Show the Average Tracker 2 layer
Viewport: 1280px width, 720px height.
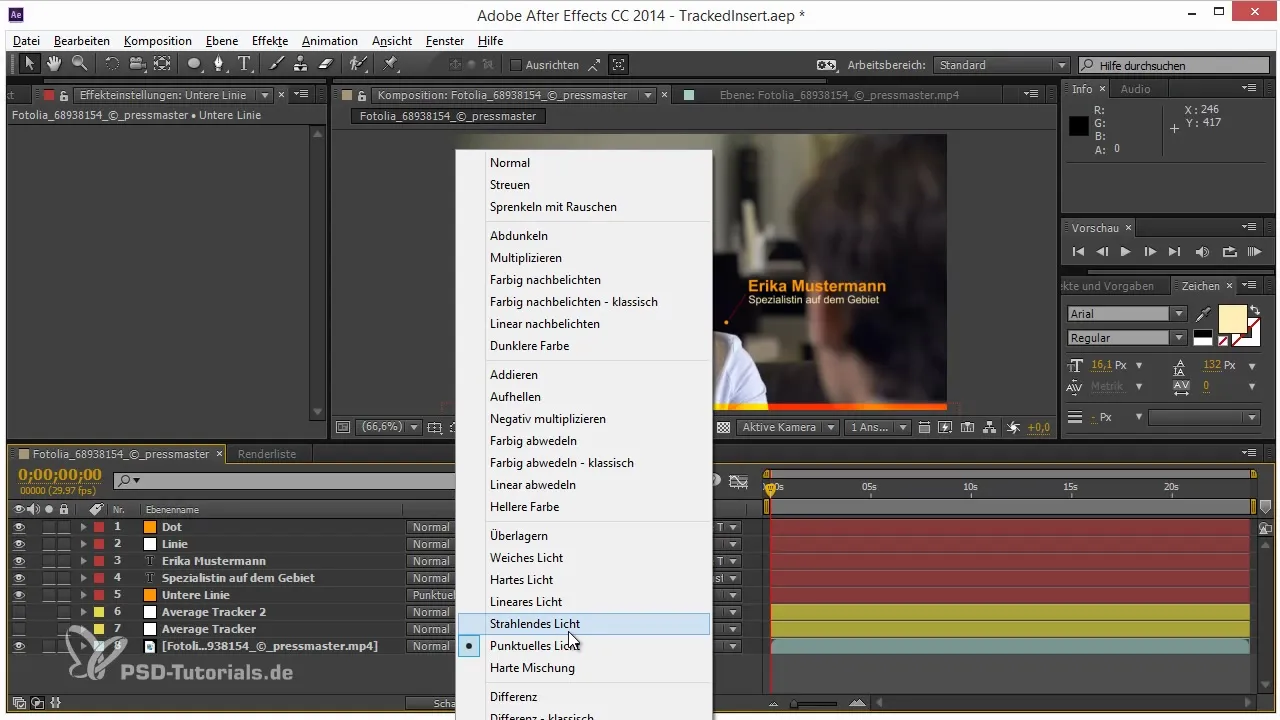[19, 612]
